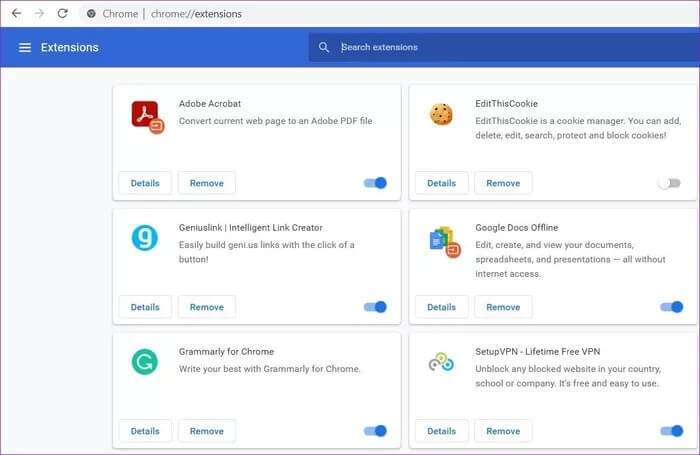
Task: Turn off the Geniuslink extension toggle
Action: pyautogui.click(x=375, y=307)
